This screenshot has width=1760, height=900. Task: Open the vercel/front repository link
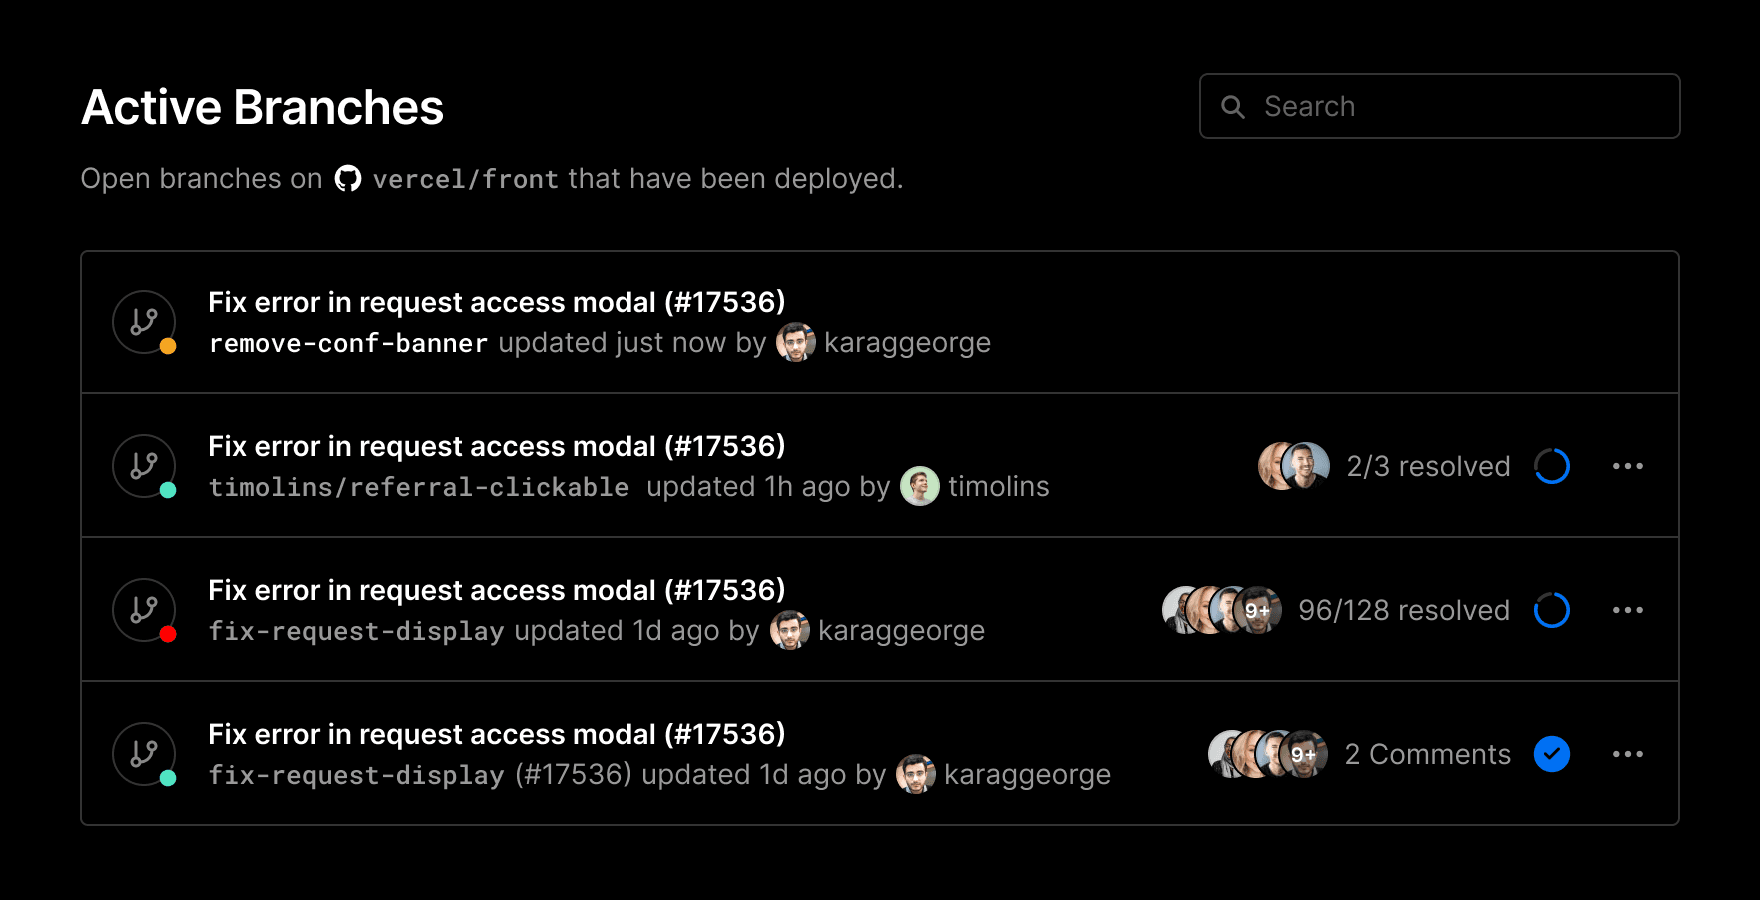coord(465,179)
